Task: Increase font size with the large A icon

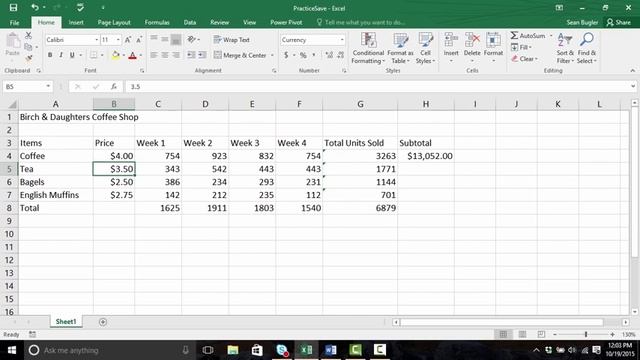Action: click(x=128, y=40)
